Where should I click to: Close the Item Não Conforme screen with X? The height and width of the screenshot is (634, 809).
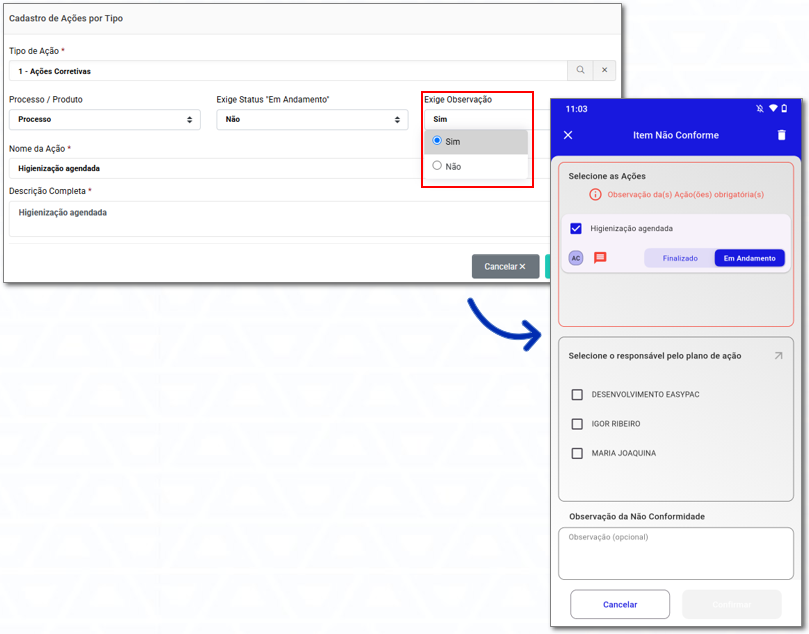568,135
